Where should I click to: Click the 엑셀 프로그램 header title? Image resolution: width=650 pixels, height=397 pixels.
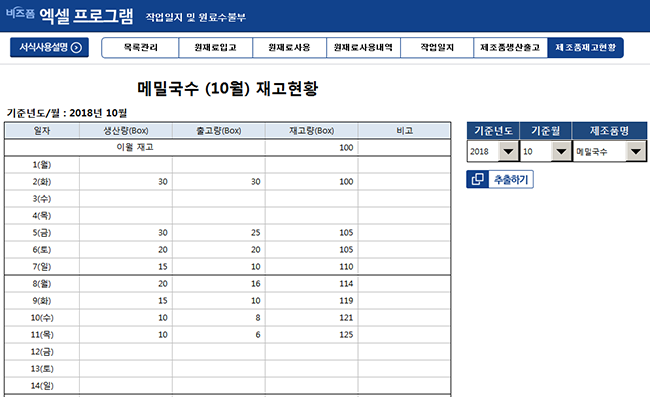coord(86,16)
